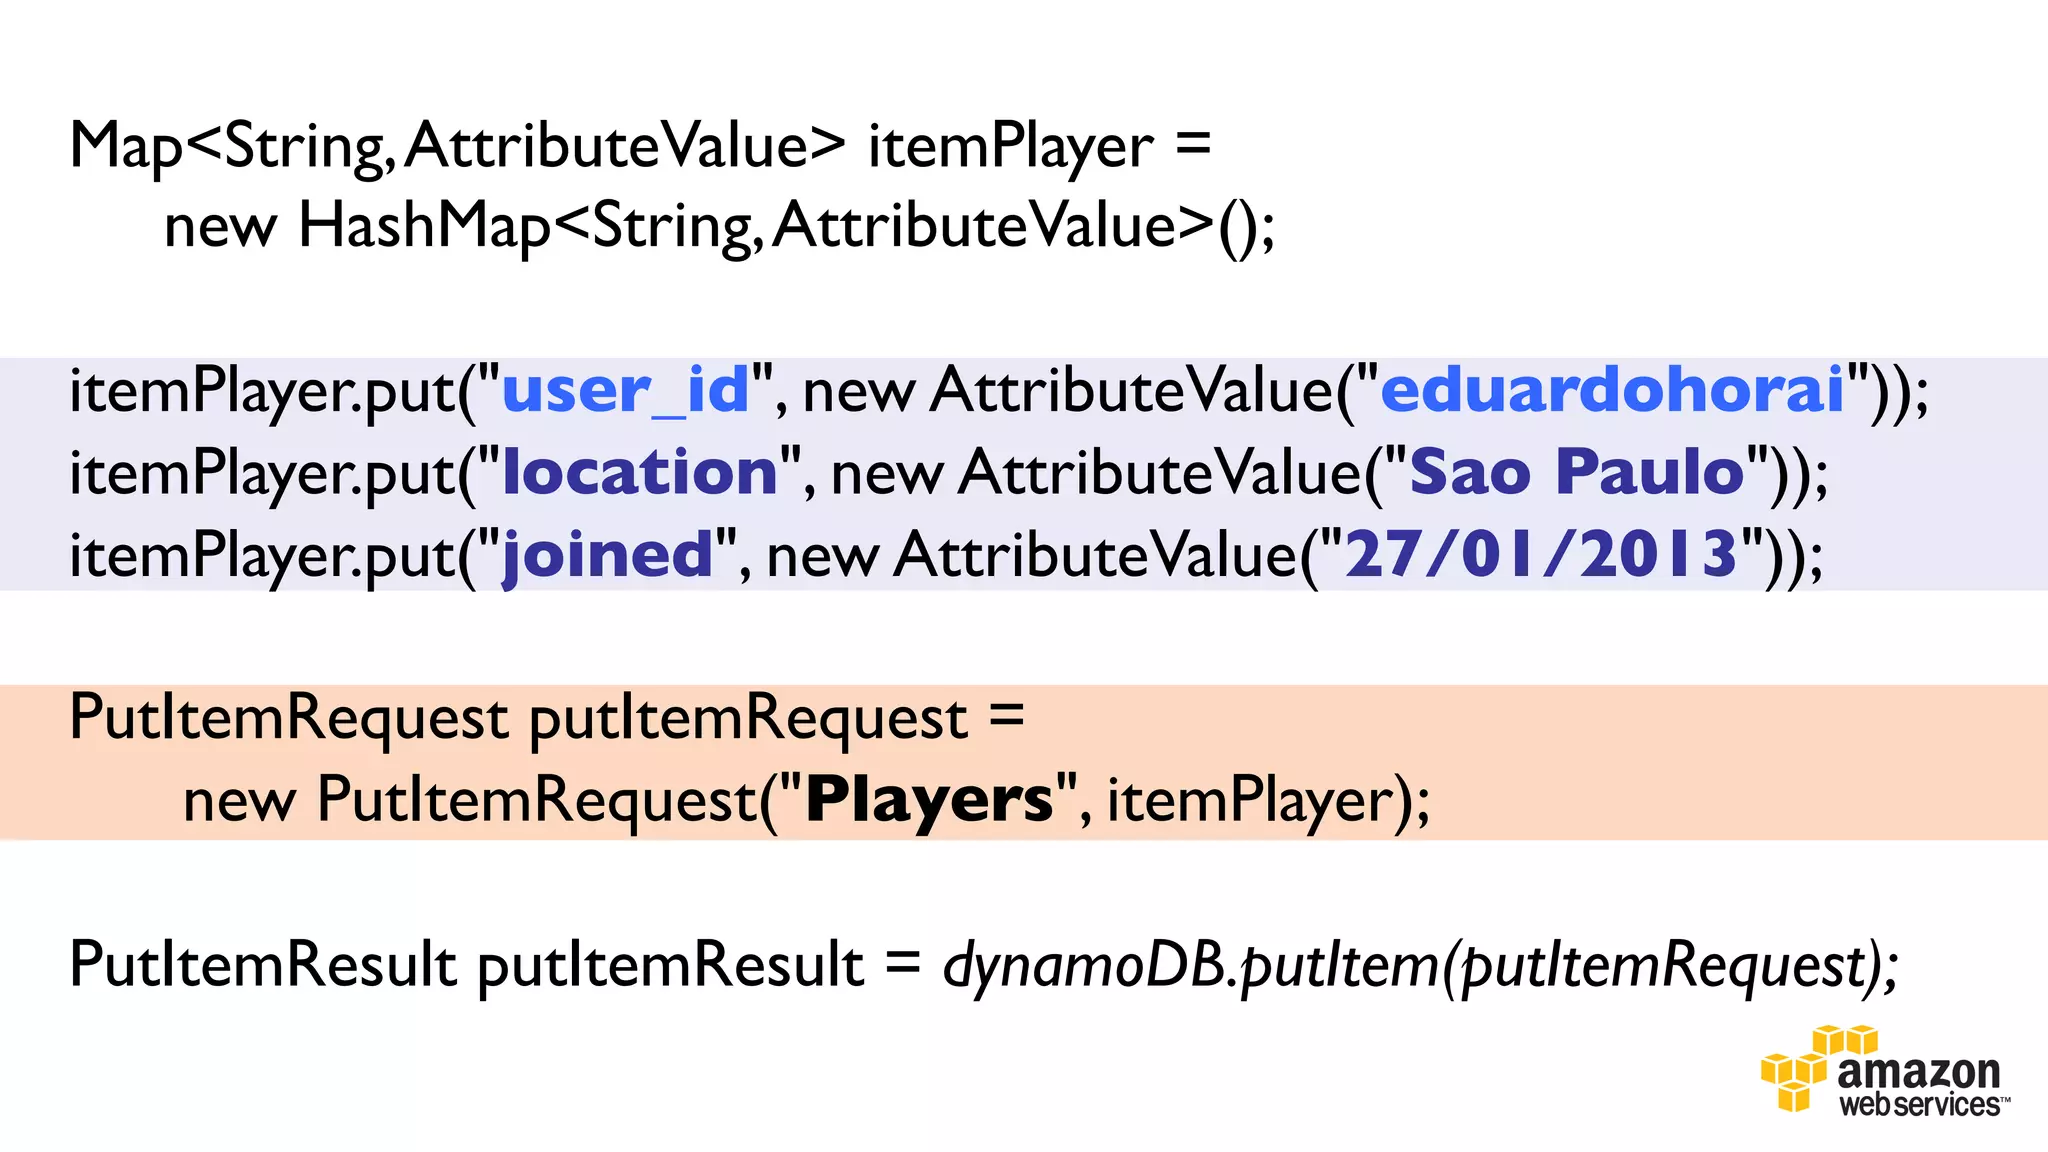Click the "itemPlayer =" variable name
The height and width of the screenshot is (1152, 2048).
pos(1010,146)
